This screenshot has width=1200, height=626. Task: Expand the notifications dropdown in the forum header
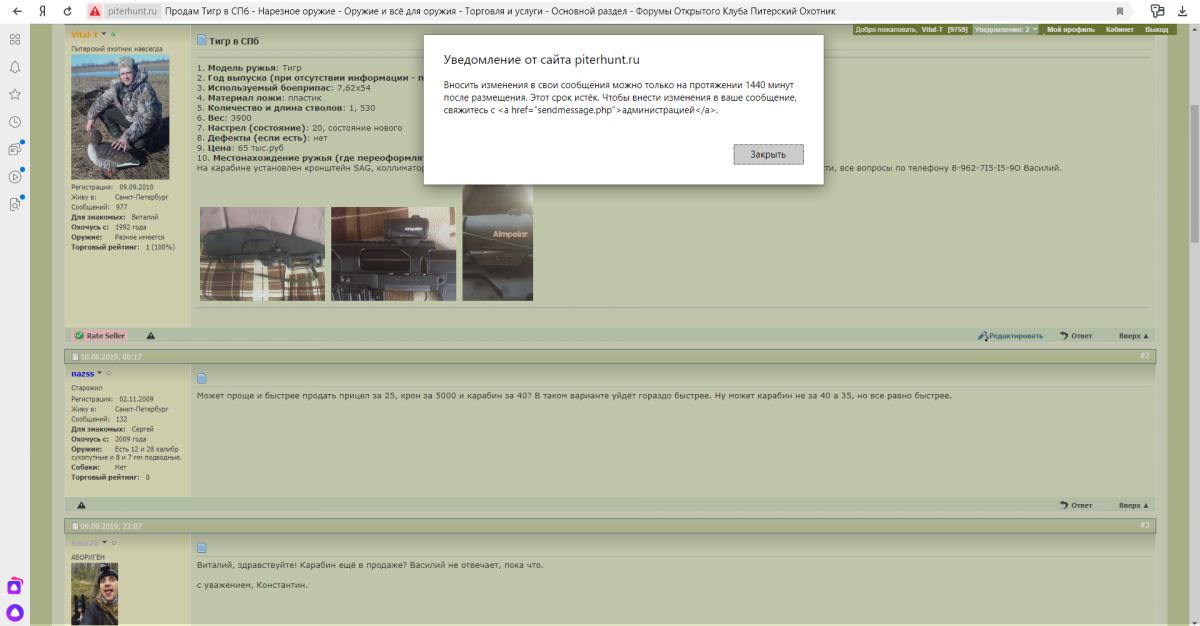tap(1005, 30)
